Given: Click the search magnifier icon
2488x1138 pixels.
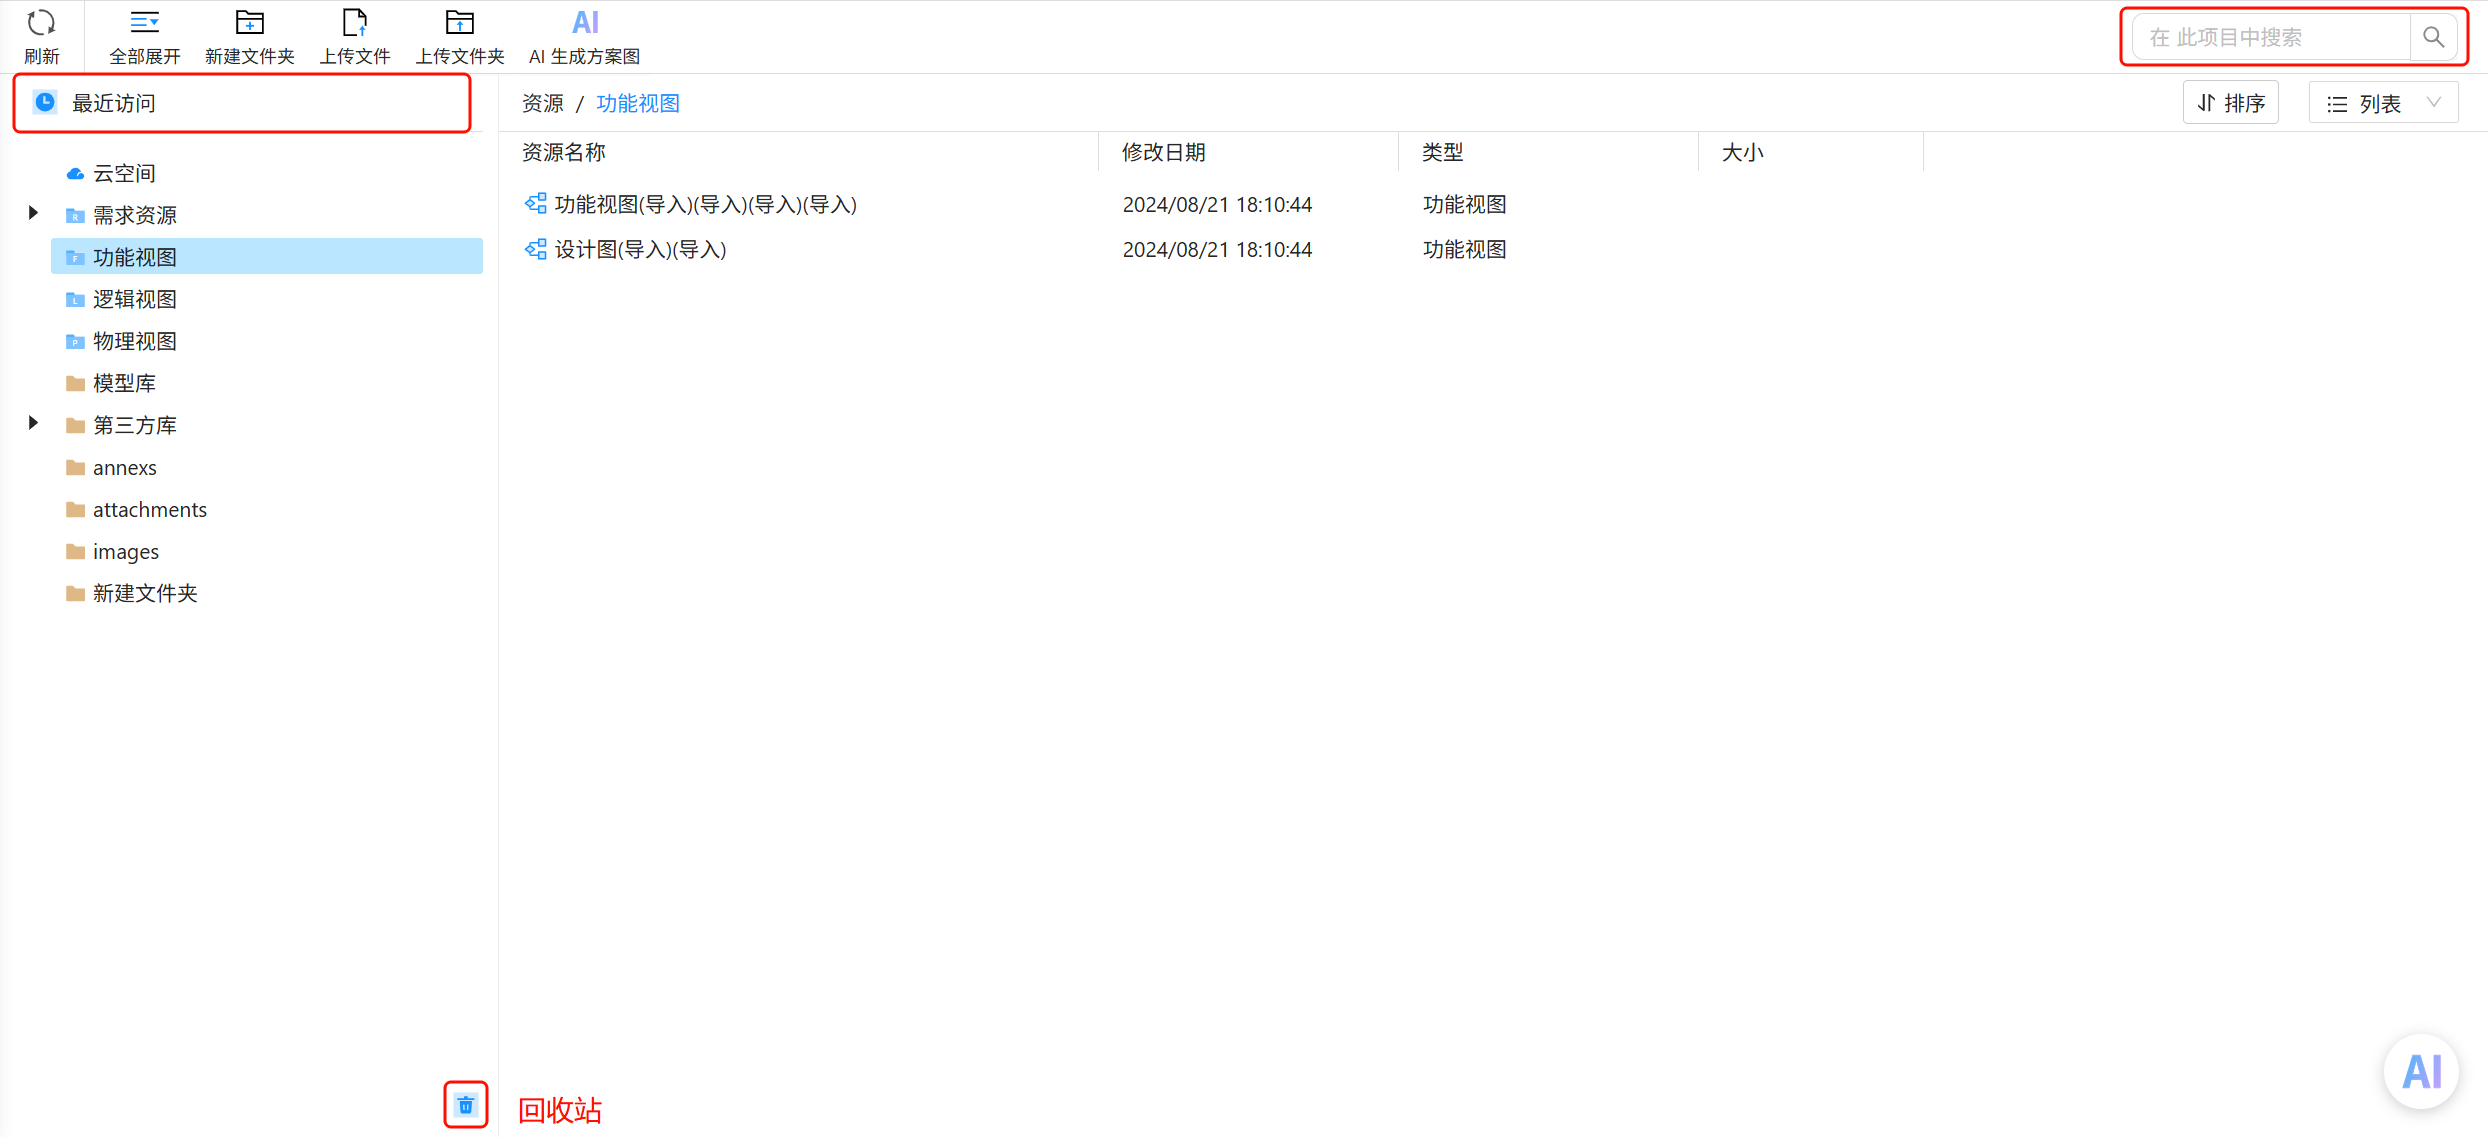Looking at the screenshot, I should point(2433,37).
